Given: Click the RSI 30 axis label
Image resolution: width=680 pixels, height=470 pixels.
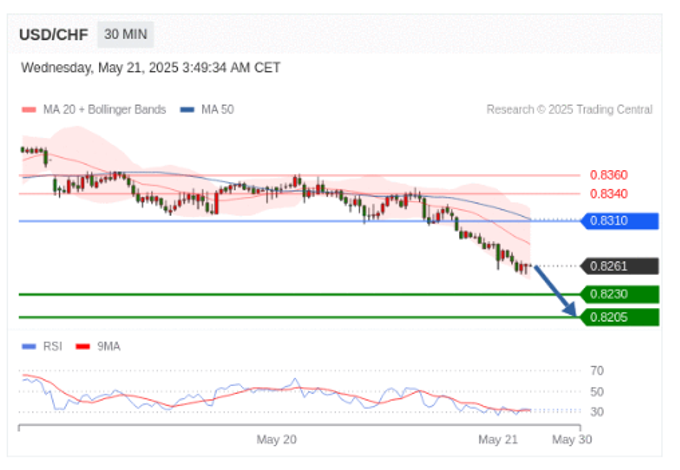Looking at the screenshot, I should [597, 412].
